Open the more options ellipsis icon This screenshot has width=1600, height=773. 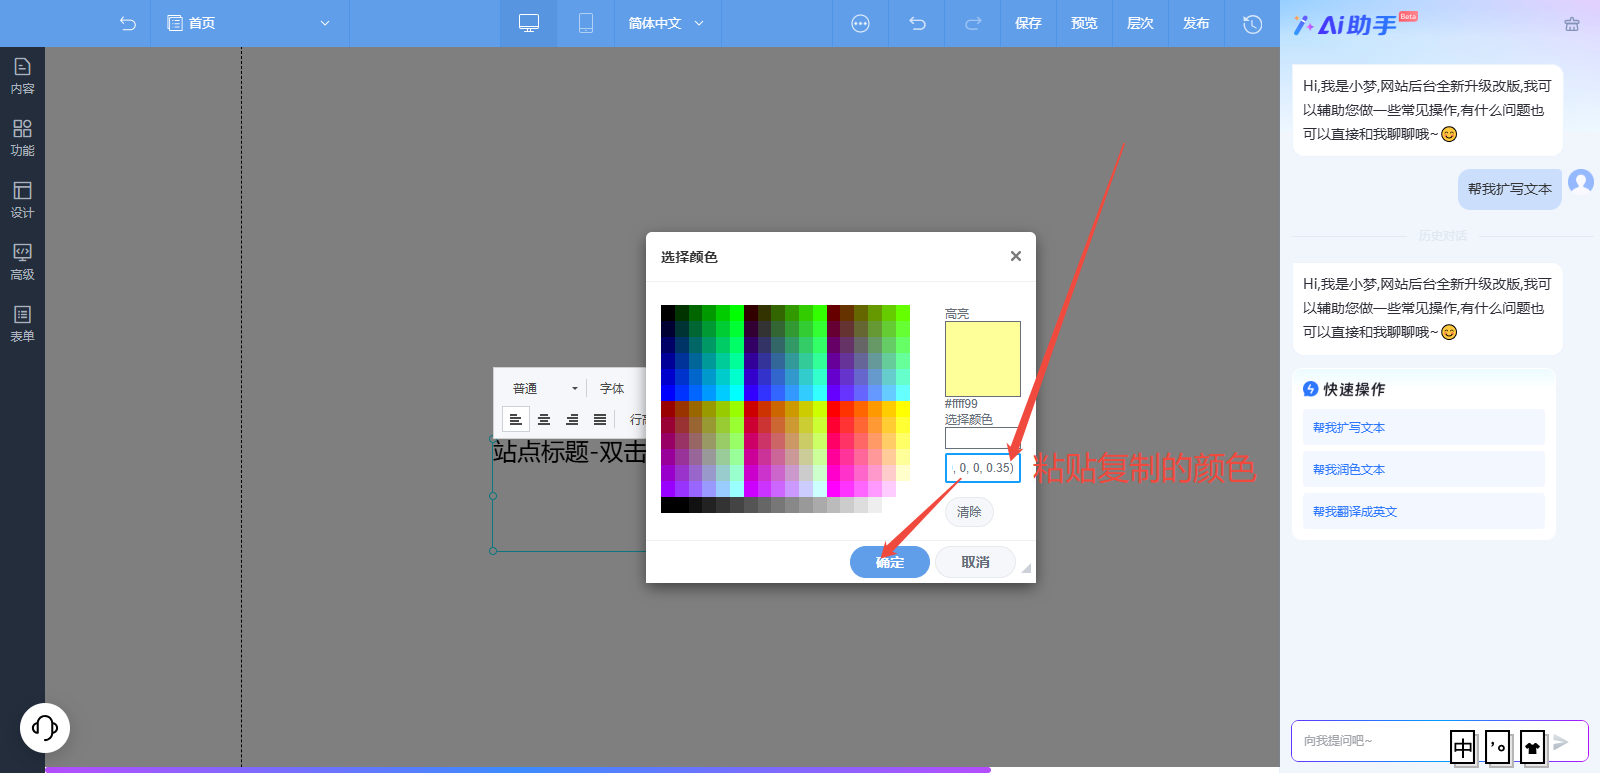click(x=860, y=23)
